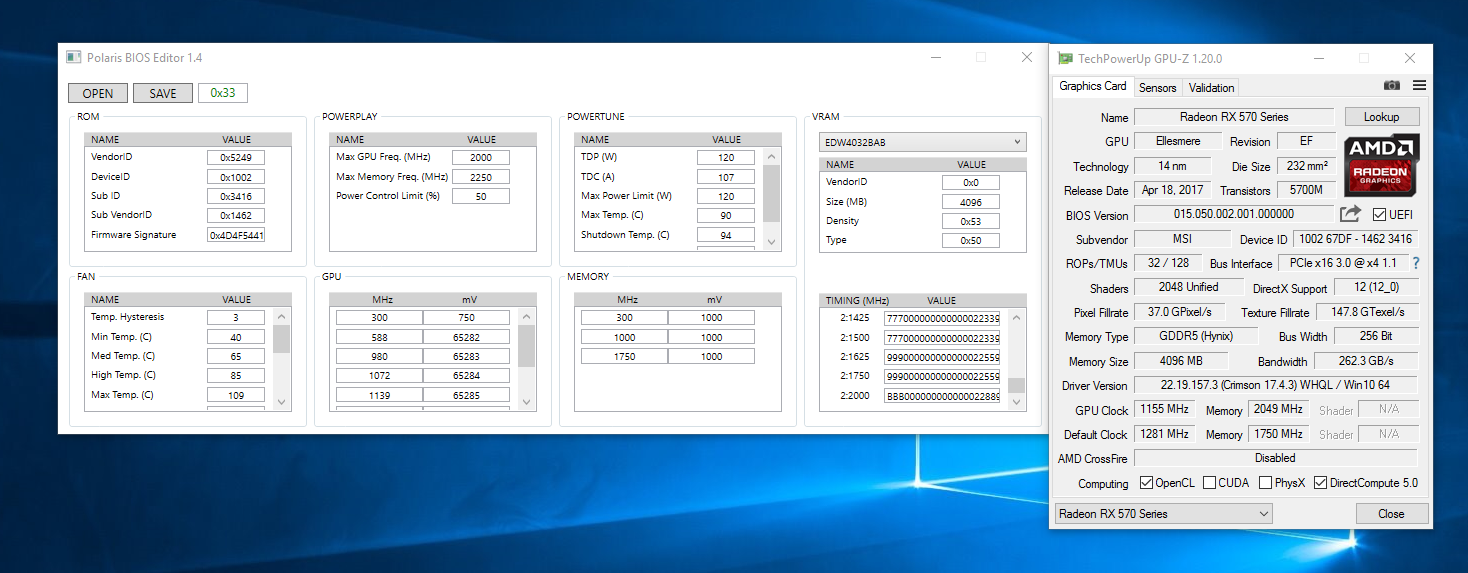Toggle the PhysX checkbox

coord(1266,483)
